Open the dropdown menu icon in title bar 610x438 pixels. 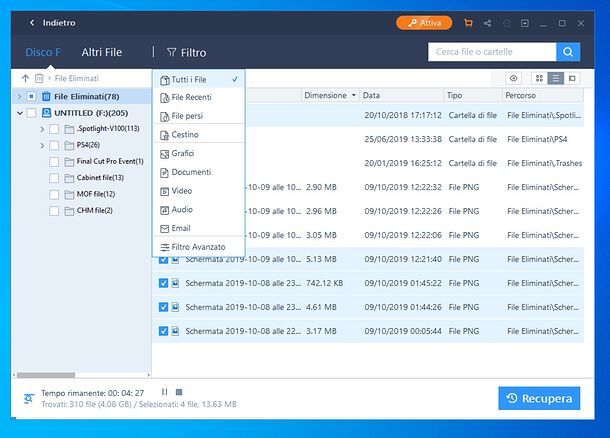525,23
